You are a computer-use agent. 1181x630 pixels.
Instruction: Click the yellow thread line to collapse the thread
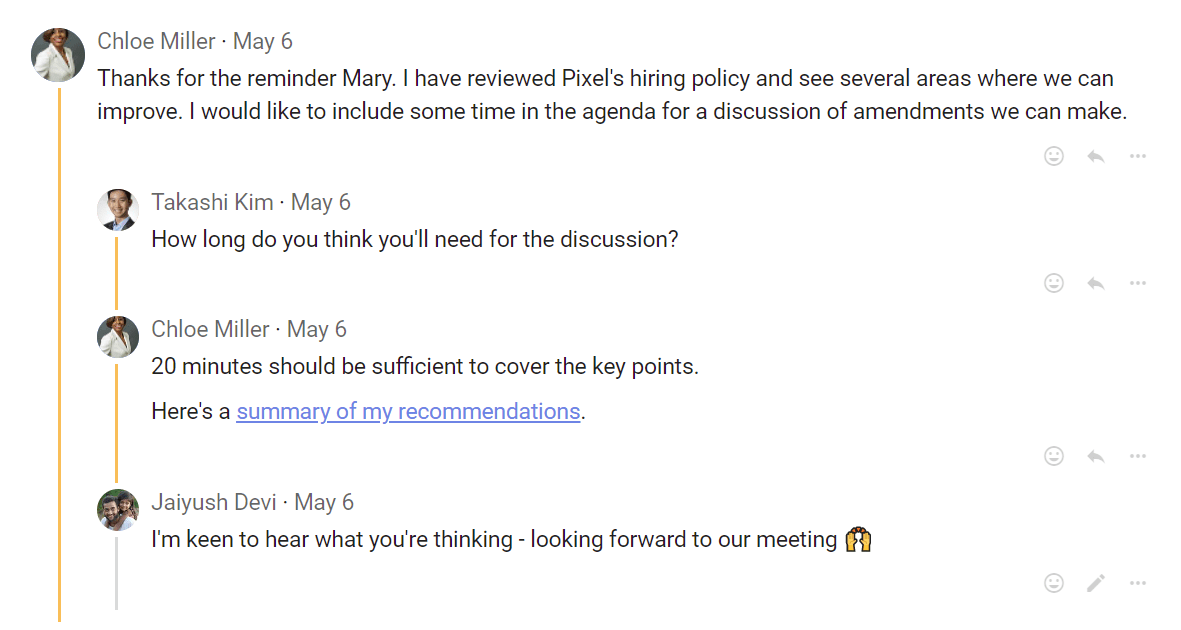pyautogui.click(x=59, y=350)
